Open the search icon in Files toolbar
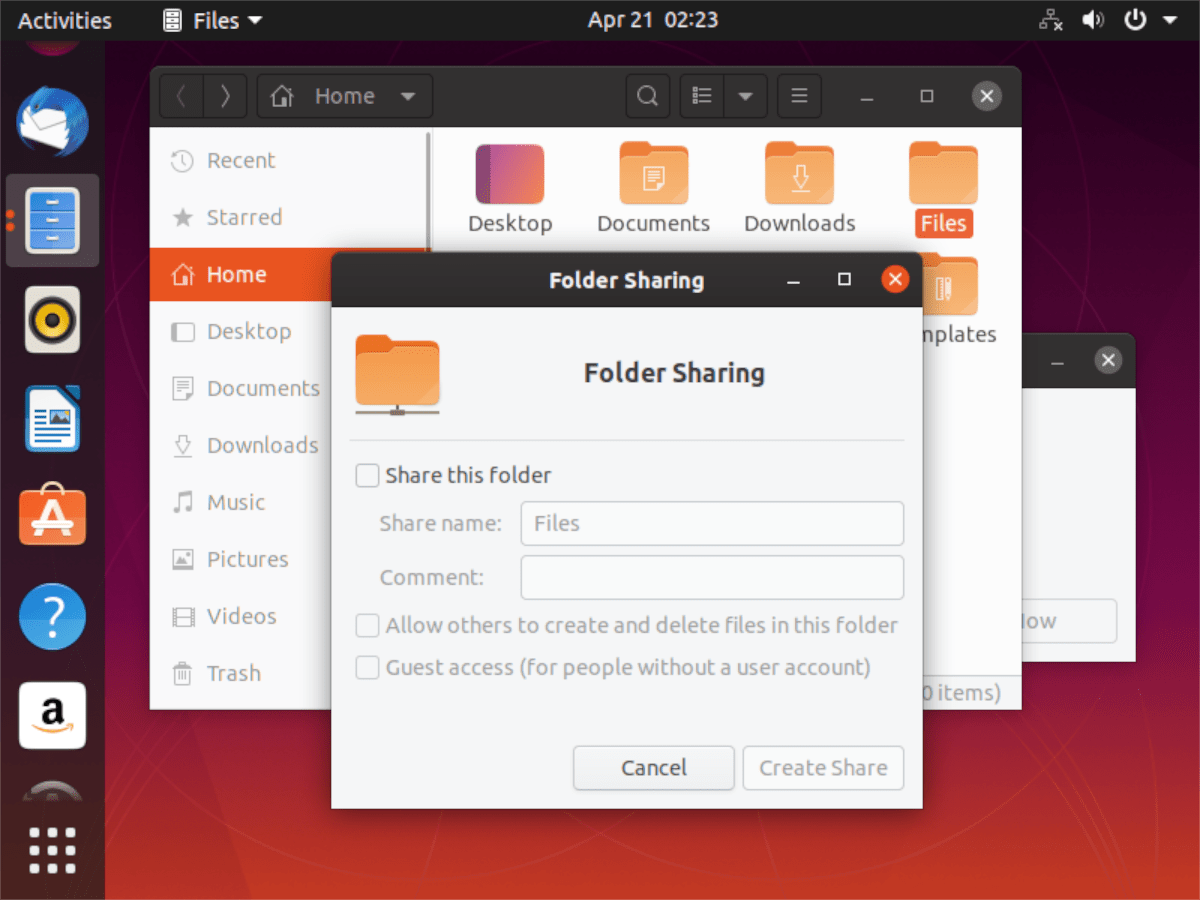 click(x=647, y=96)
